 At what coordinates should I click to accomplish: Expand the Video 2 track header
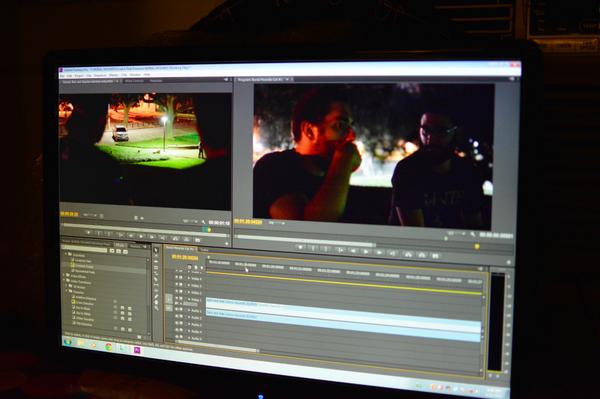click(188, 292)
